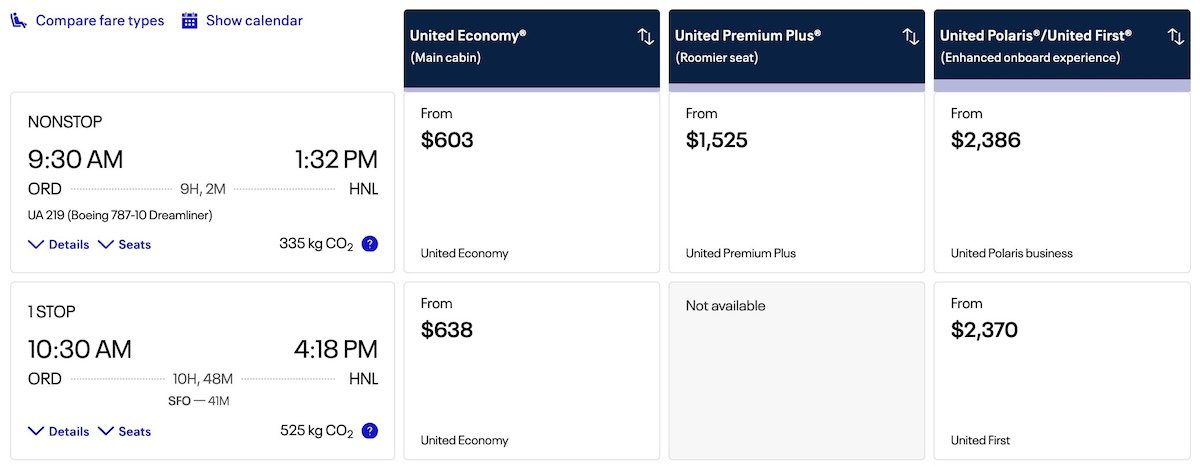
Task: Open CO2 info icon for 1-stop flight
Action: tap(370, 431)
